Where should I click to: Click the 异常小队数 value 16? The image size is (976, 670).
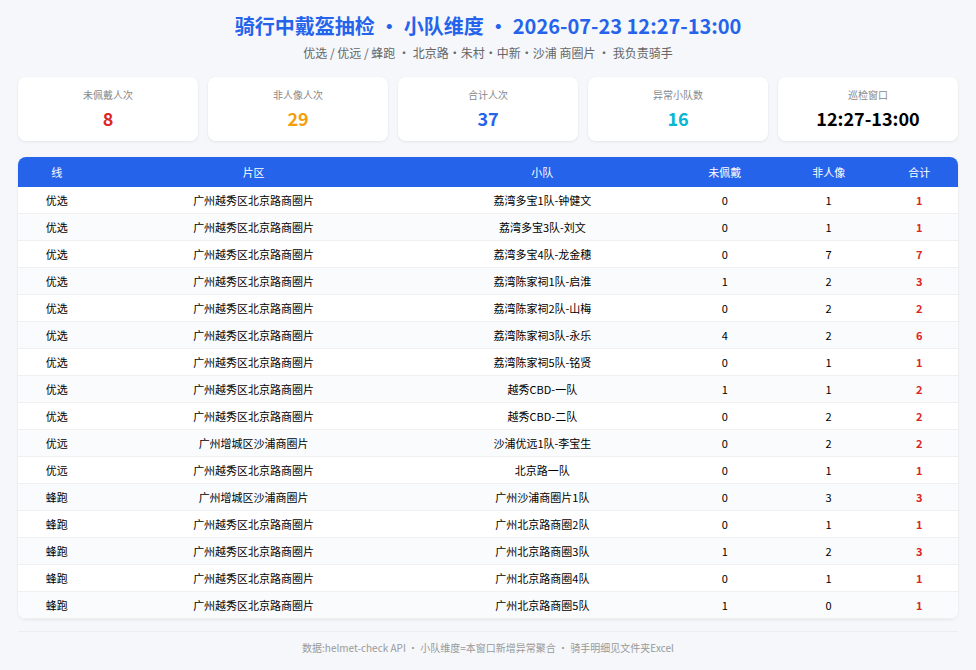(678, 120)
